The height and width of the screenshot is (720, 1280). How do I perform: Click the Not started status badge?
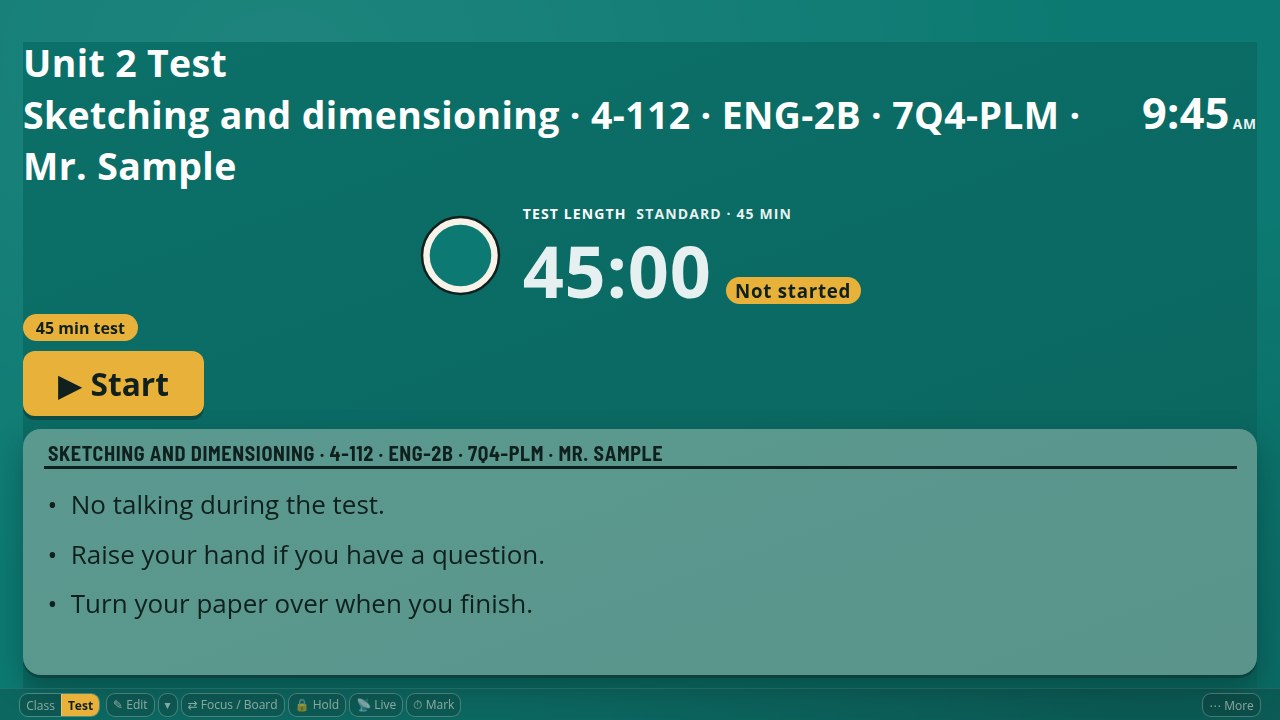coord(793,291)
